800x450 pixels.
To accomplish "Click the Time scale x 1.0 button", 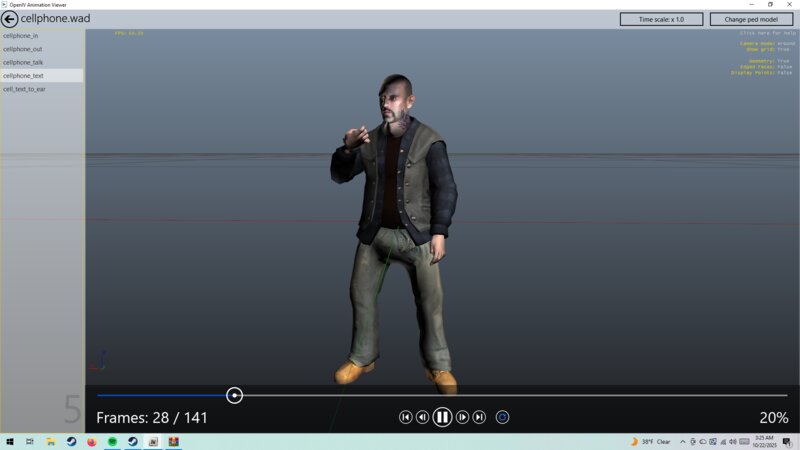I will point(661,19).
